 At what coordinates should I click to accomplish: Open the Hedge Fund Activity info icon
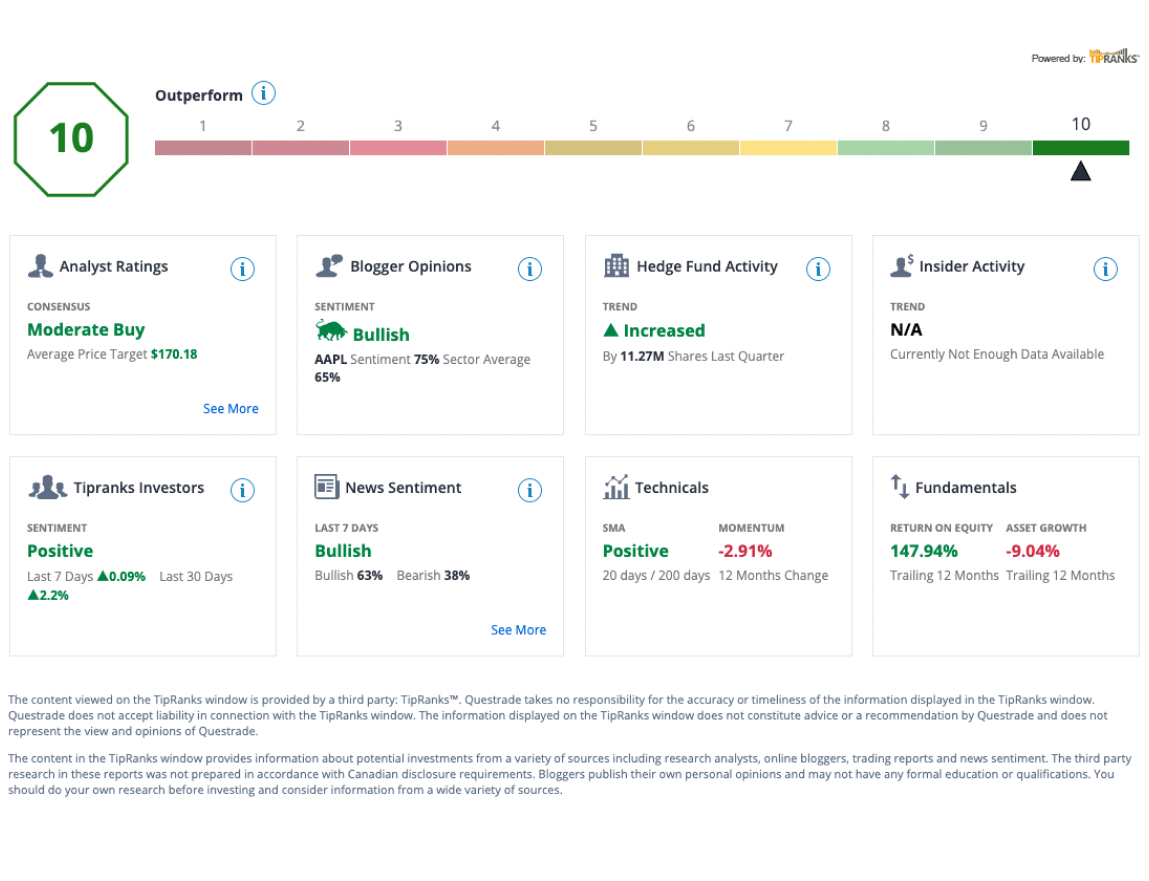tap(818, 269)
